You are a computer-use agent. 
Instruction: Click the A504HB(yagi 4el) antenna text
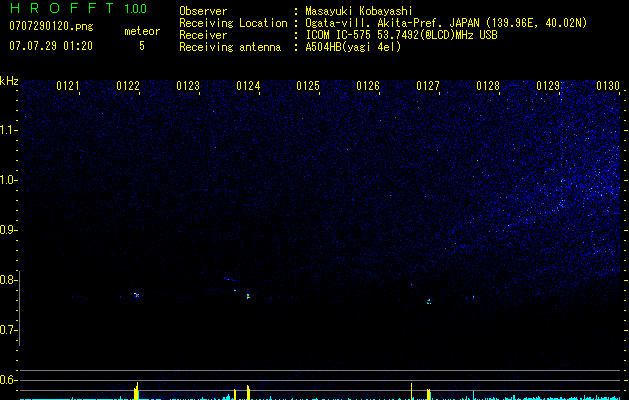[353, 47]
